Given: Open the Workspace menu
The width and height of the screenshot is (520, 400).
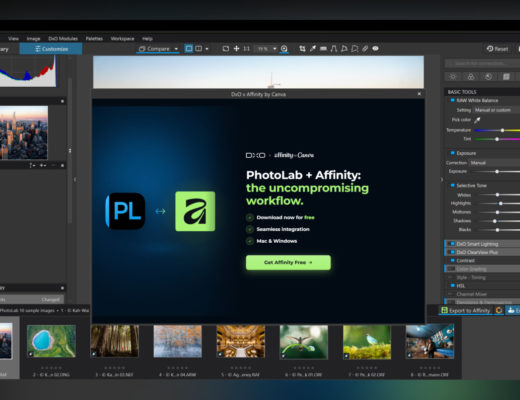Looking at the screenshot, I should coord(122,39).
